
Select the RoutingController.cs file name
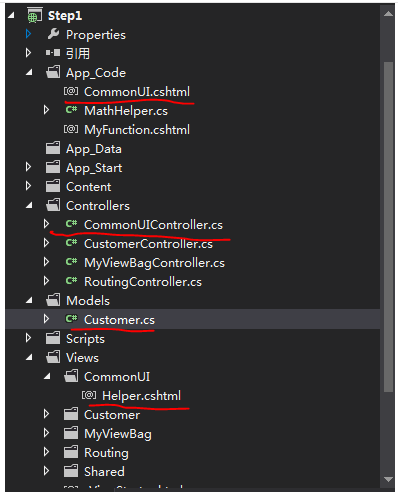[143, 282]
